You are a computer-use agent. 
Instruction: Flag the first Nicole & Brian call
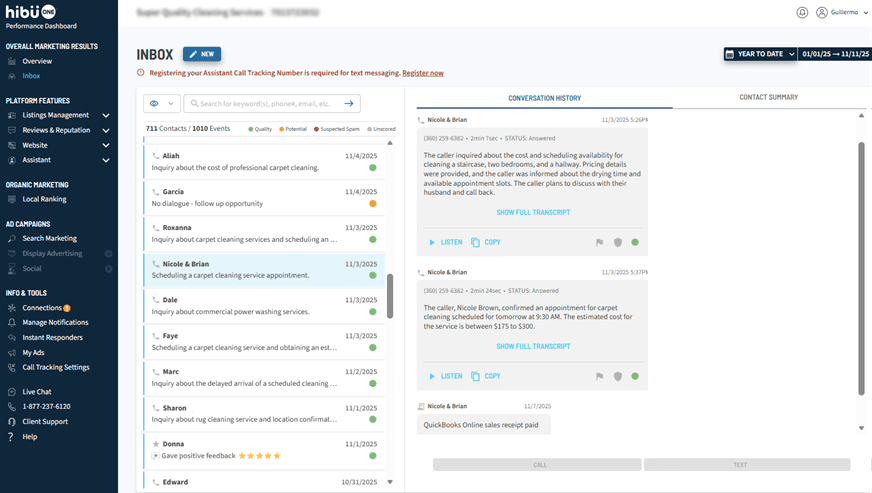tap(600, 242)
